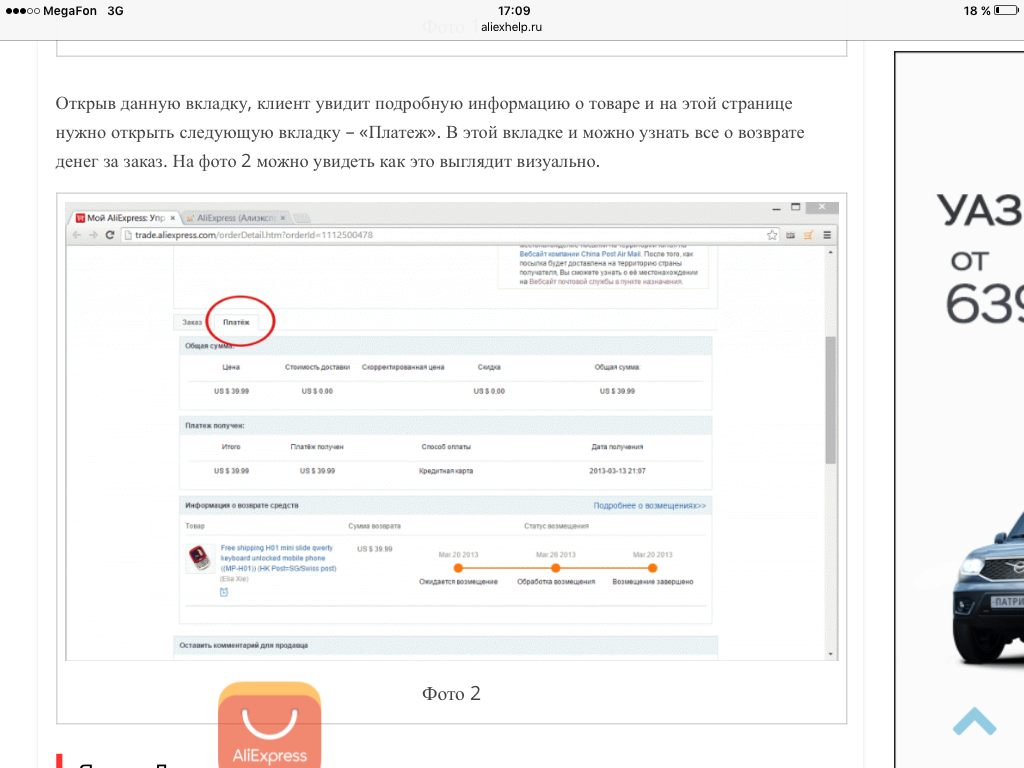Tap the battery indicator in status bar

pyautogui.click(x=1006, y=10)
